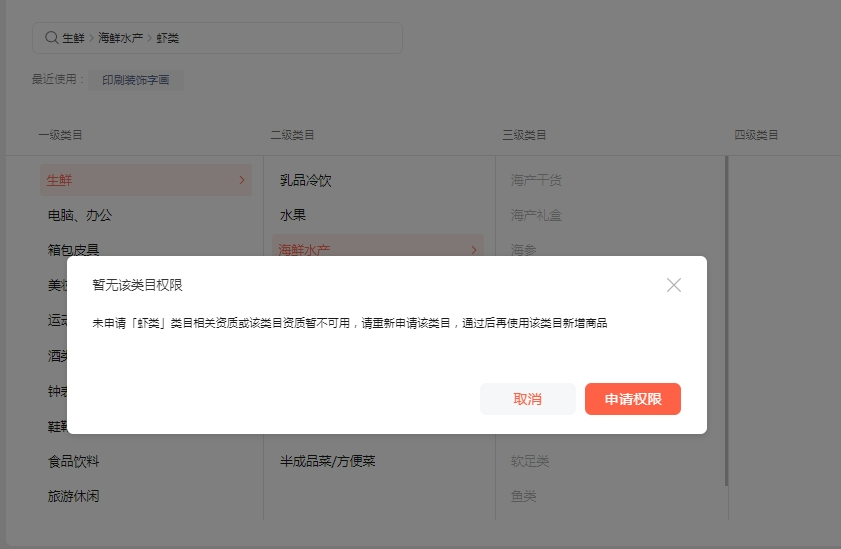Image resolution: width=841 pixels, height=549 pixels.
Task: Click the dialog title 暂无该类目权限
Action: point(137,285)
